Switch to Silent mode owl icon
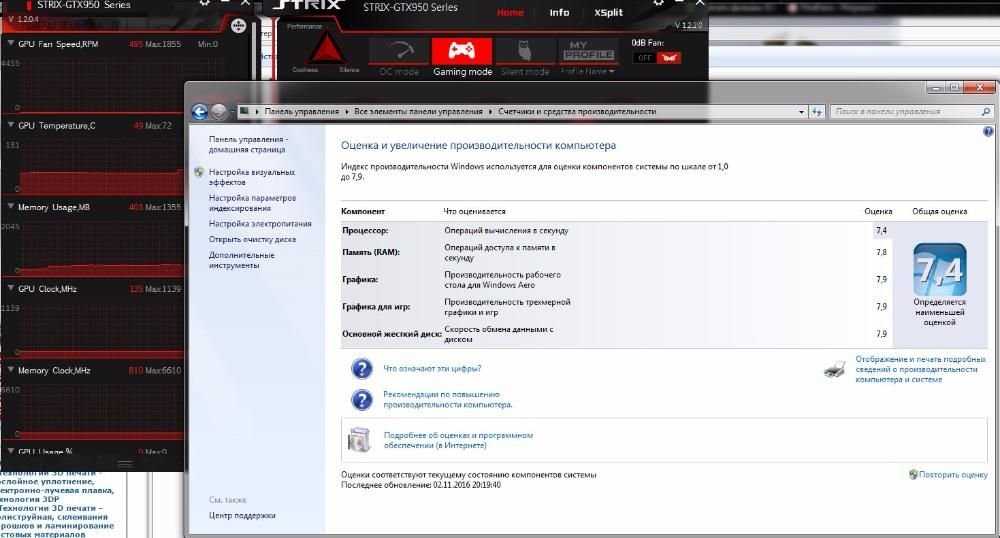 click(524, 52)
